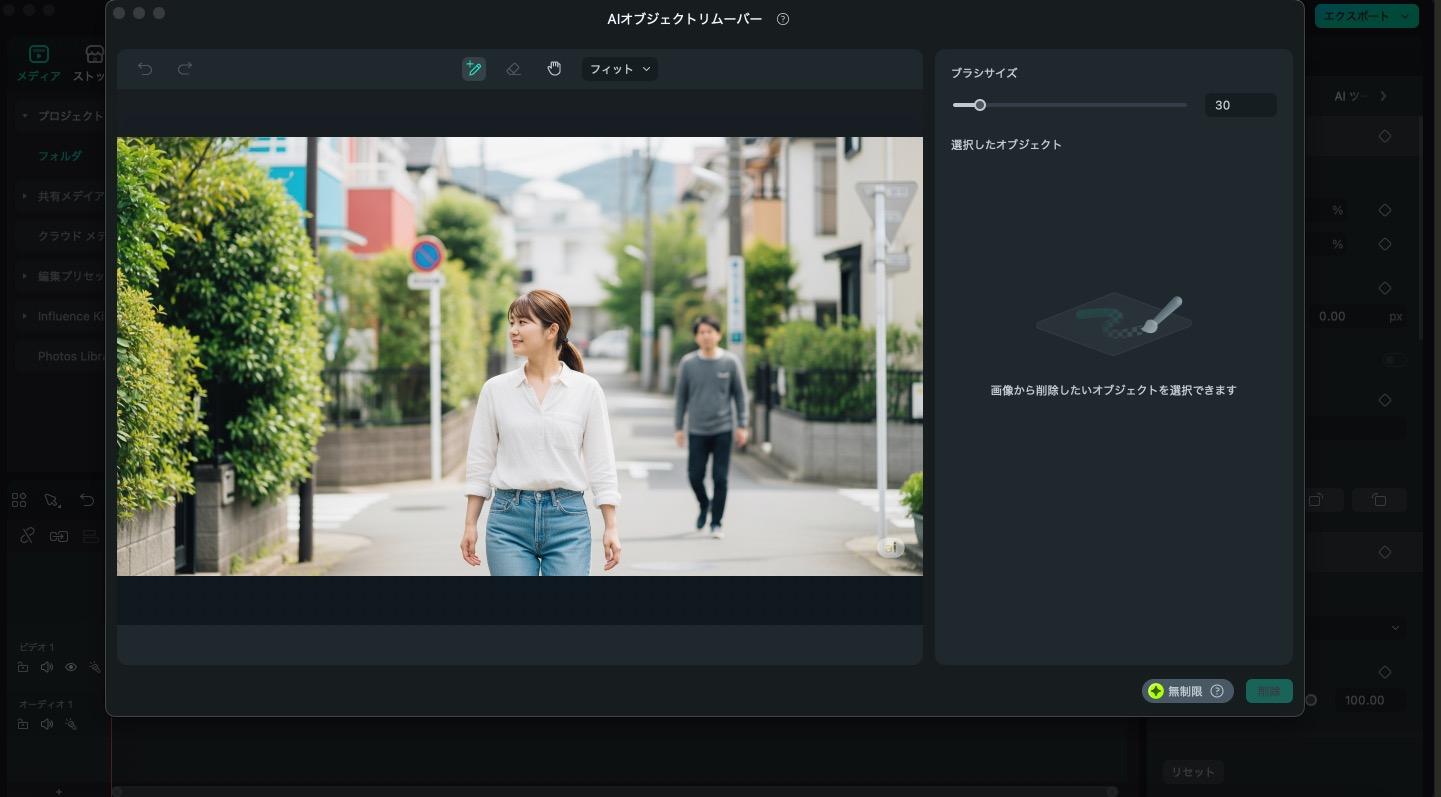Switch to the メディア tab in main window
This screenshot has width=1441, height=797.
38,63
